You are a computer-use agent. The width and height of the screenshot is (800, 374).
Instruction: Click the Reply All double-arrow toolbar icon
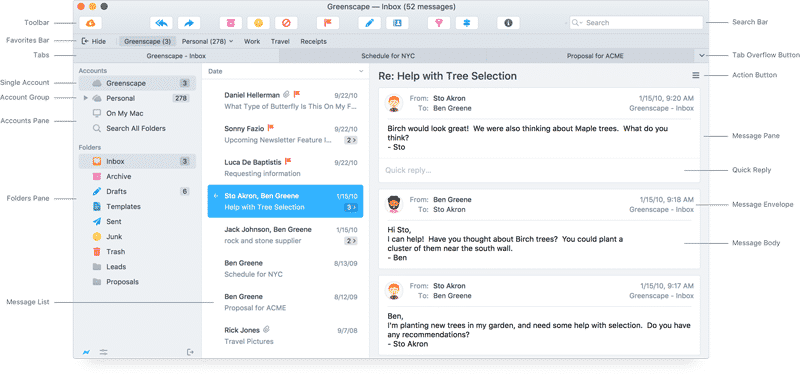pos(161,23)
